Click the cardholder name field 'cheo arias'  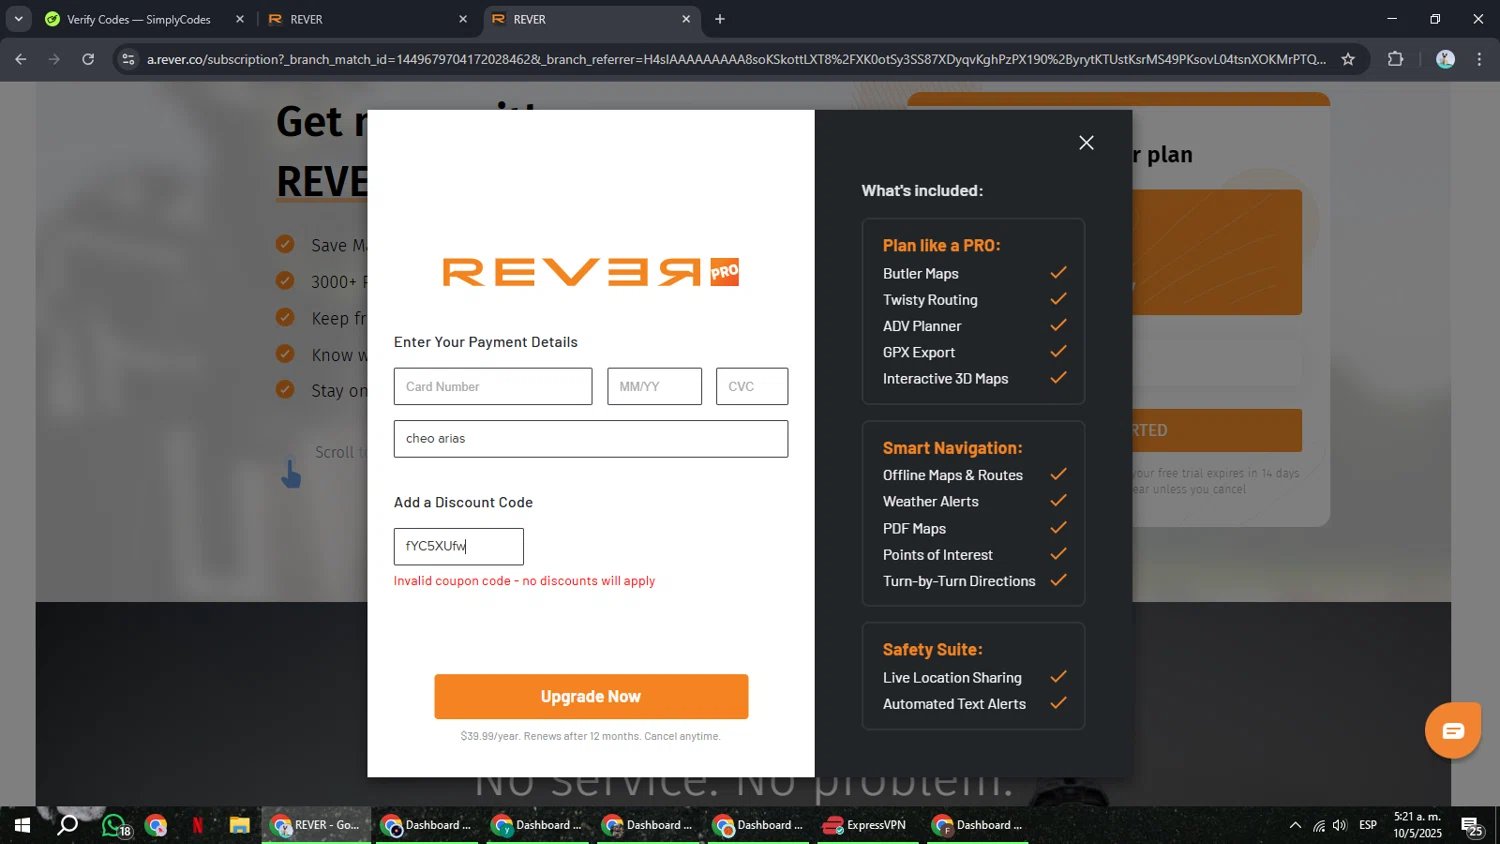[591, 439]
